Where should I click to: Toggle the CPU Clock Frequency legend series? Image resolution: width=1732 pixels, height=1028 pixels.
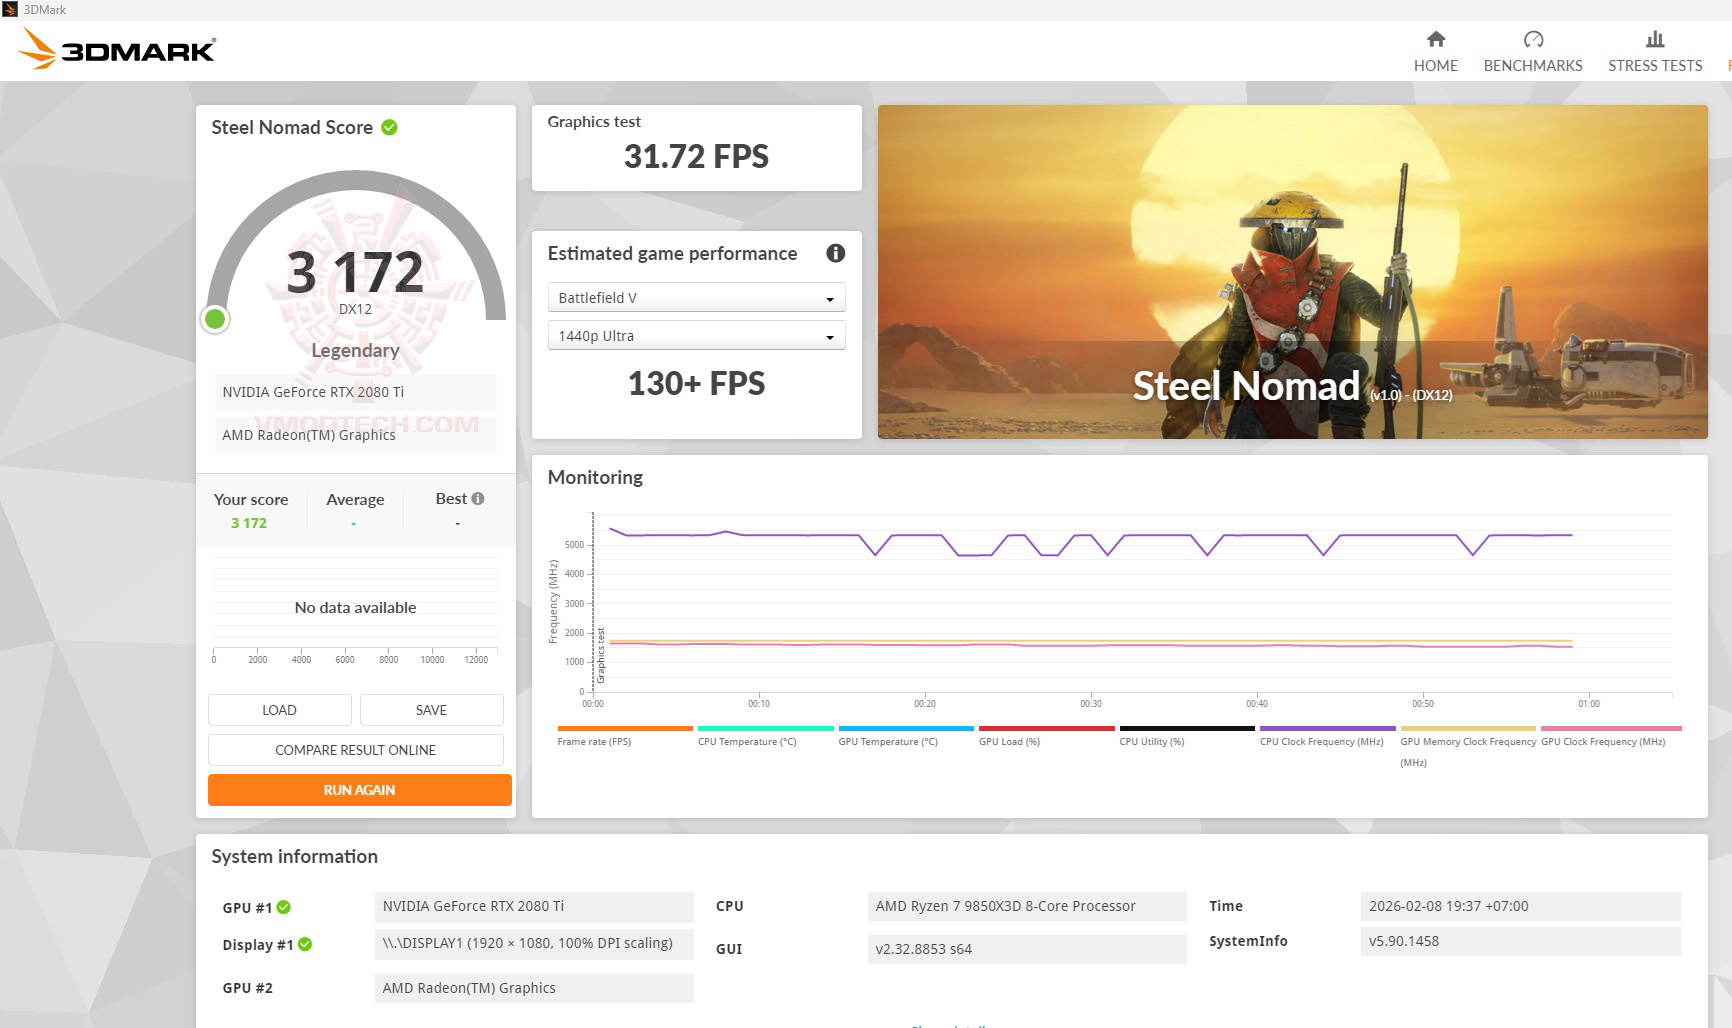coord(1327,736)
